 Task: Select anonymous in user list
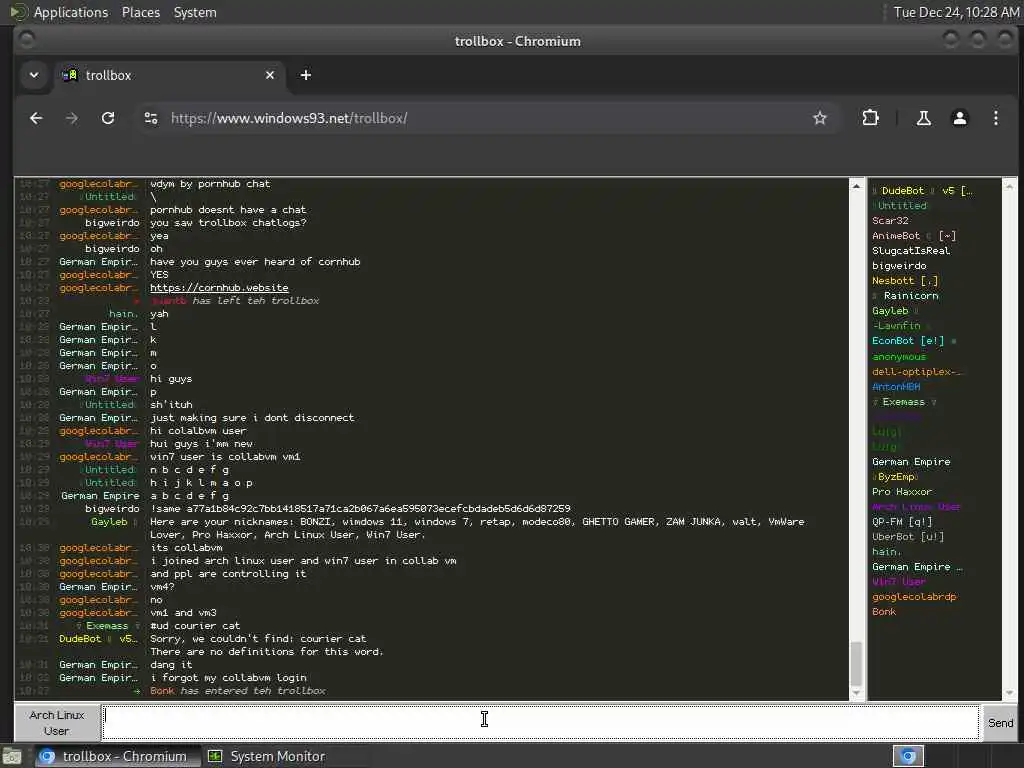coord(899,357)
